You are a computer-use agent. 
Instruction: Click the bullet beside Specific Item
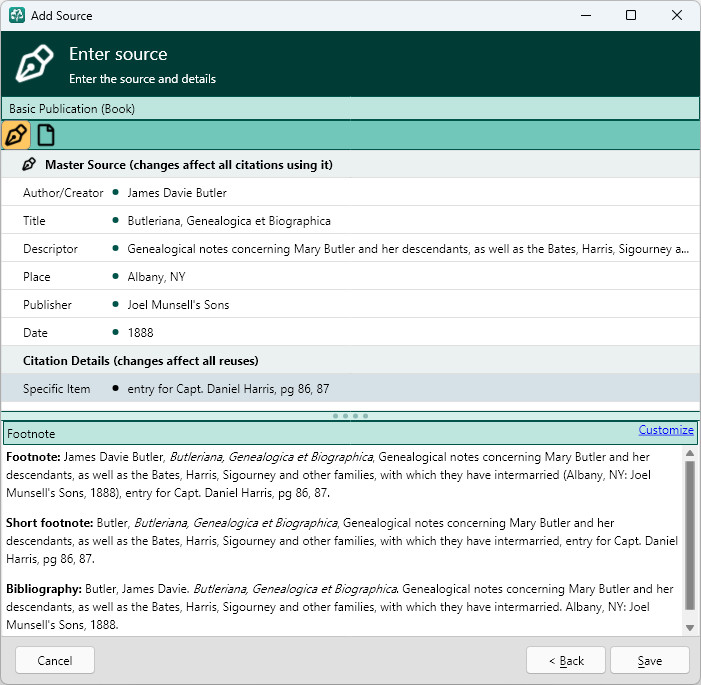tap(116, 388)
